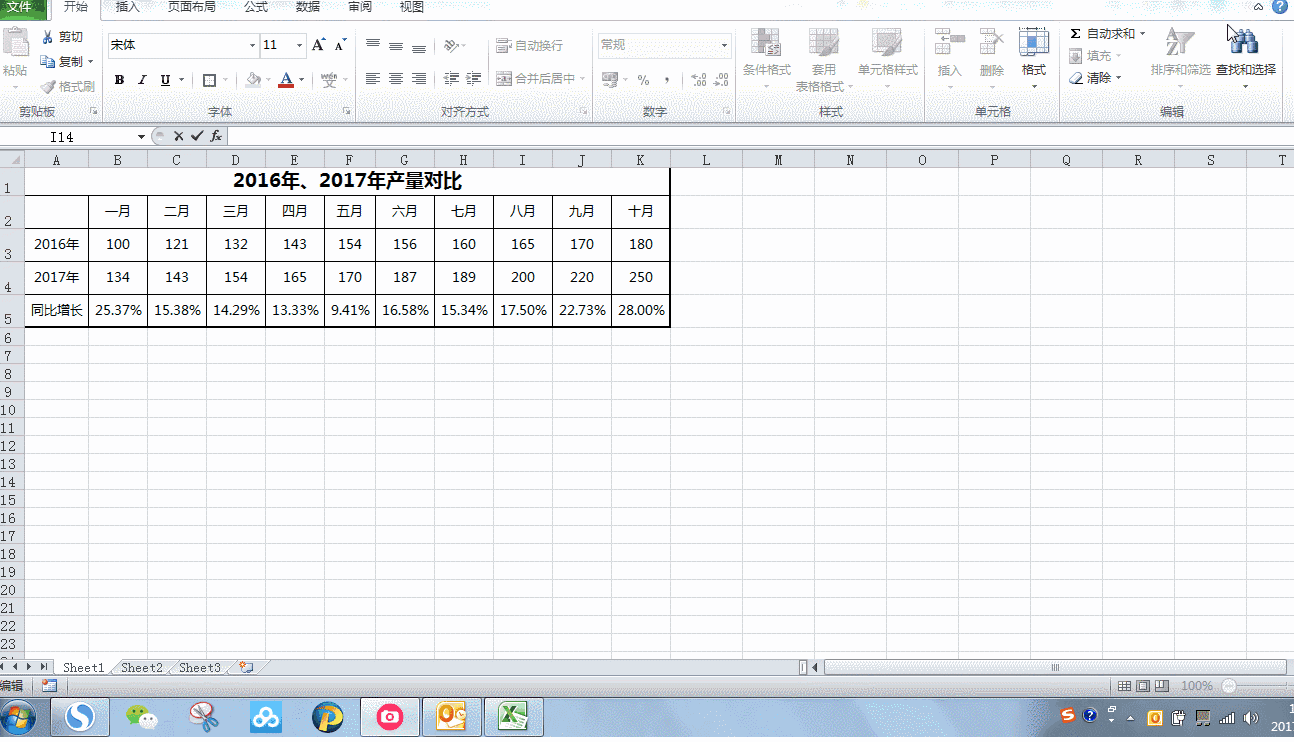Switch to the Page Layout (页面布局) tab
Image resolution: width=1294 pixels, height=742 pixels.
191,8
